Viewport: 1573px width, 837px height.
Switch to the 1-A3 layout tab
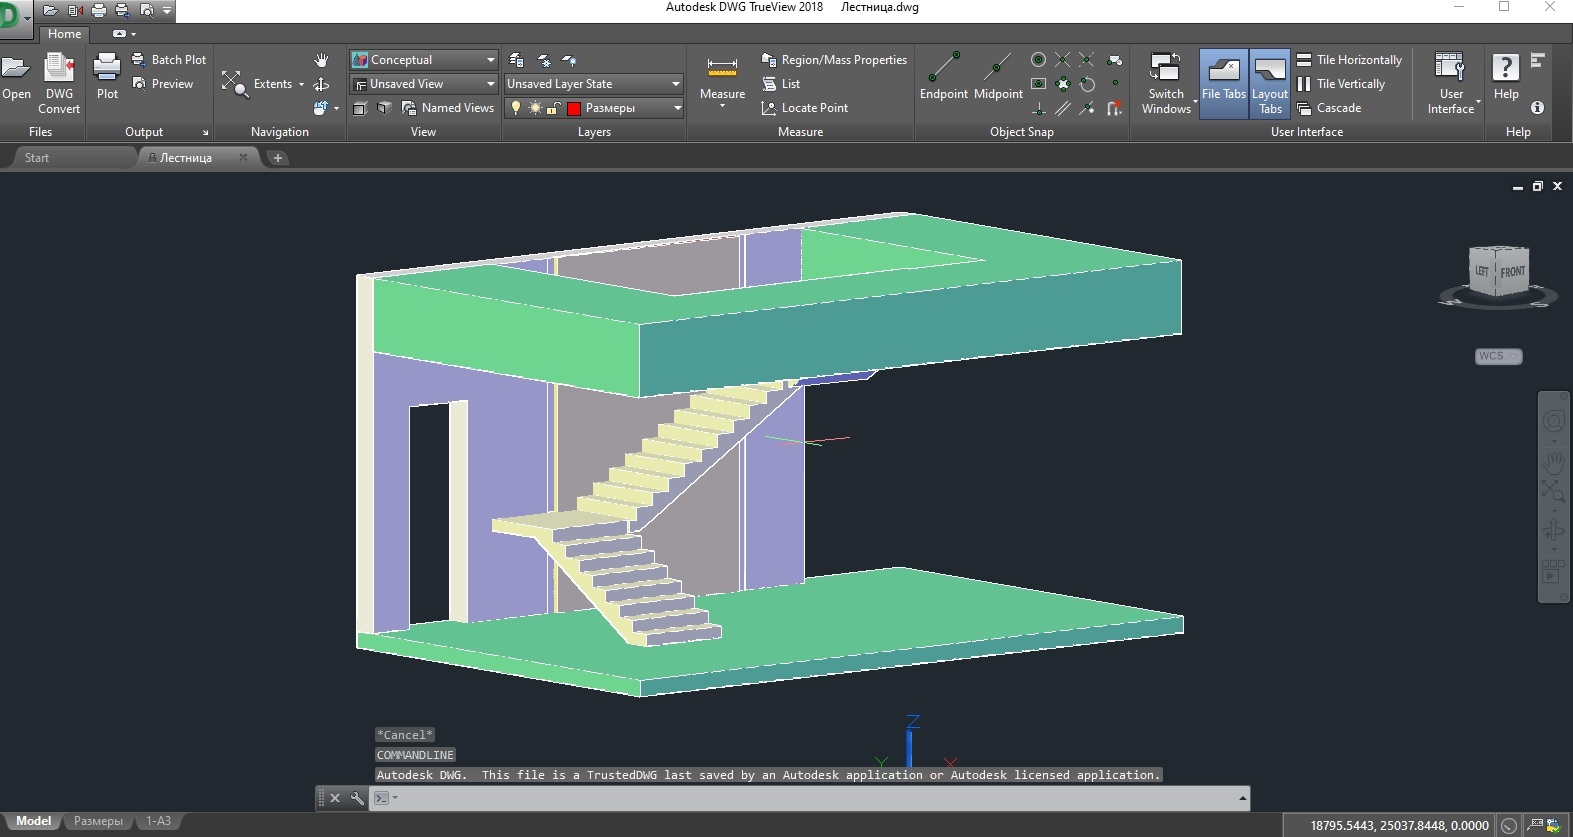point(158,821)
